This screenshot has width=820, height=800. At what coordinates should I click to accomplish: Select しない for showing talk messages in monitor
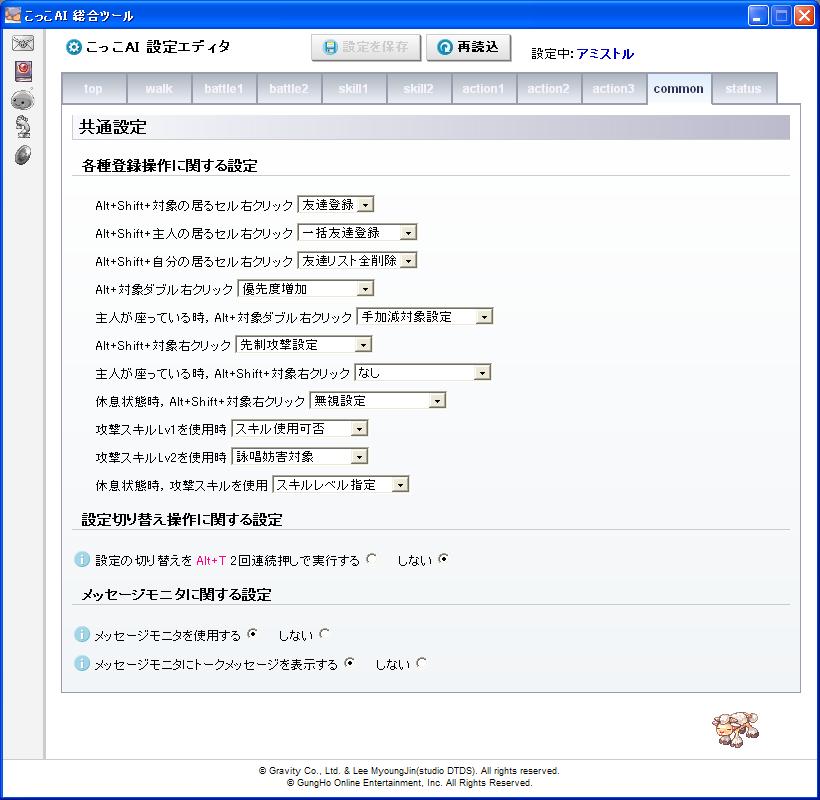click(421, 662)
